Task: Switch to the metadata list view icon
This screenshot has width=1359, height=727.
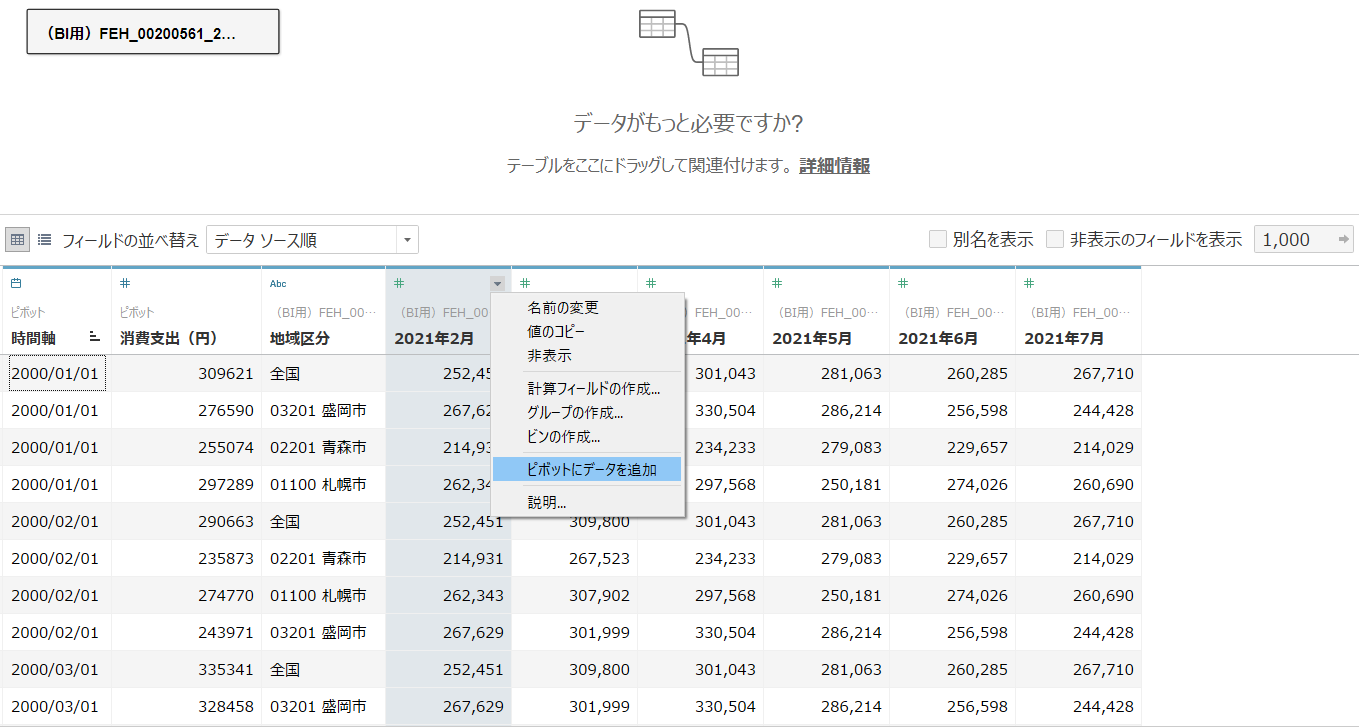Action: (45, 239)
